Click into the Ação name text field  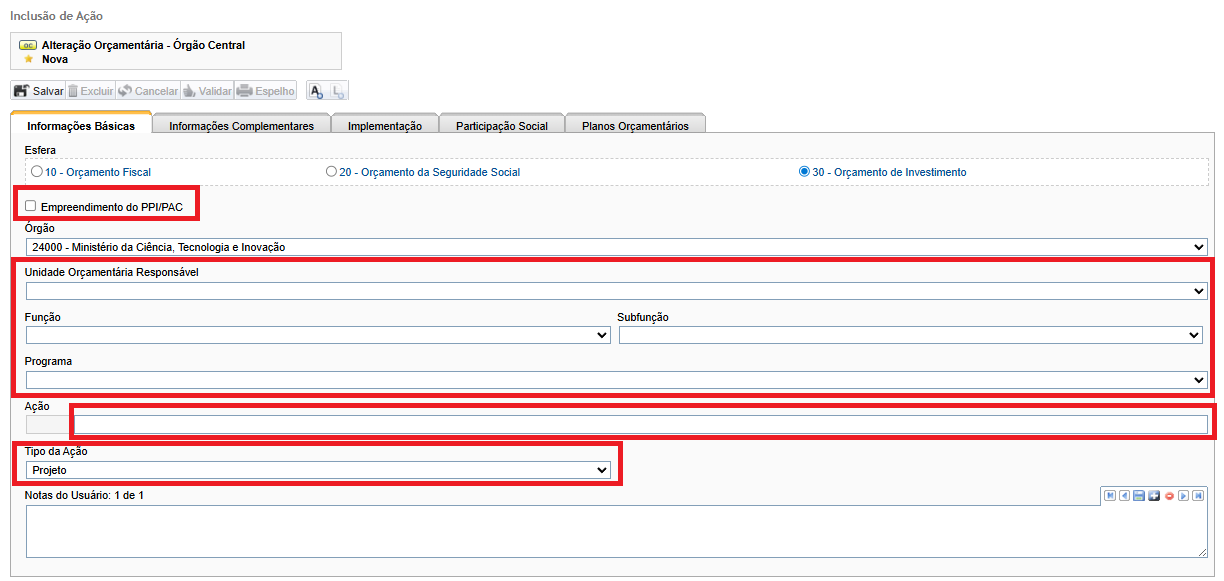[x=640, y=425]
